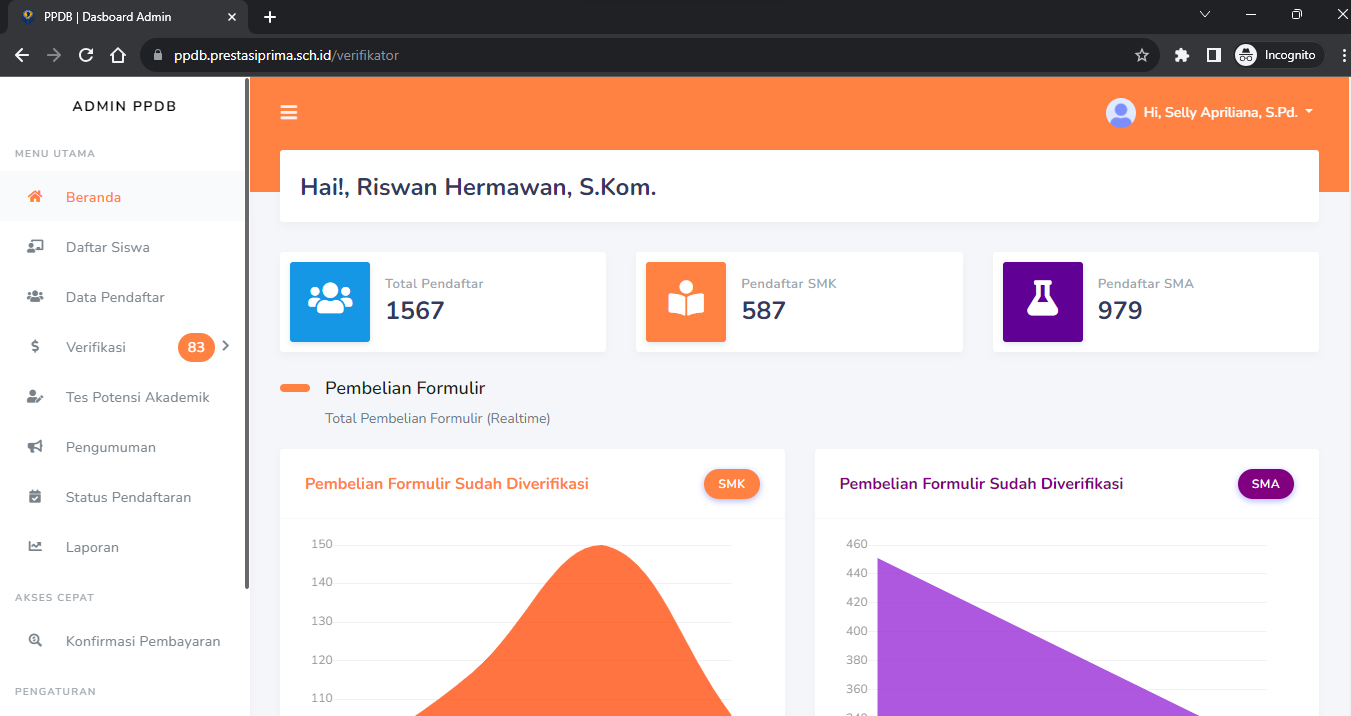
Task: Click the hamburger menu icon in header
Action: click(289, 113)
